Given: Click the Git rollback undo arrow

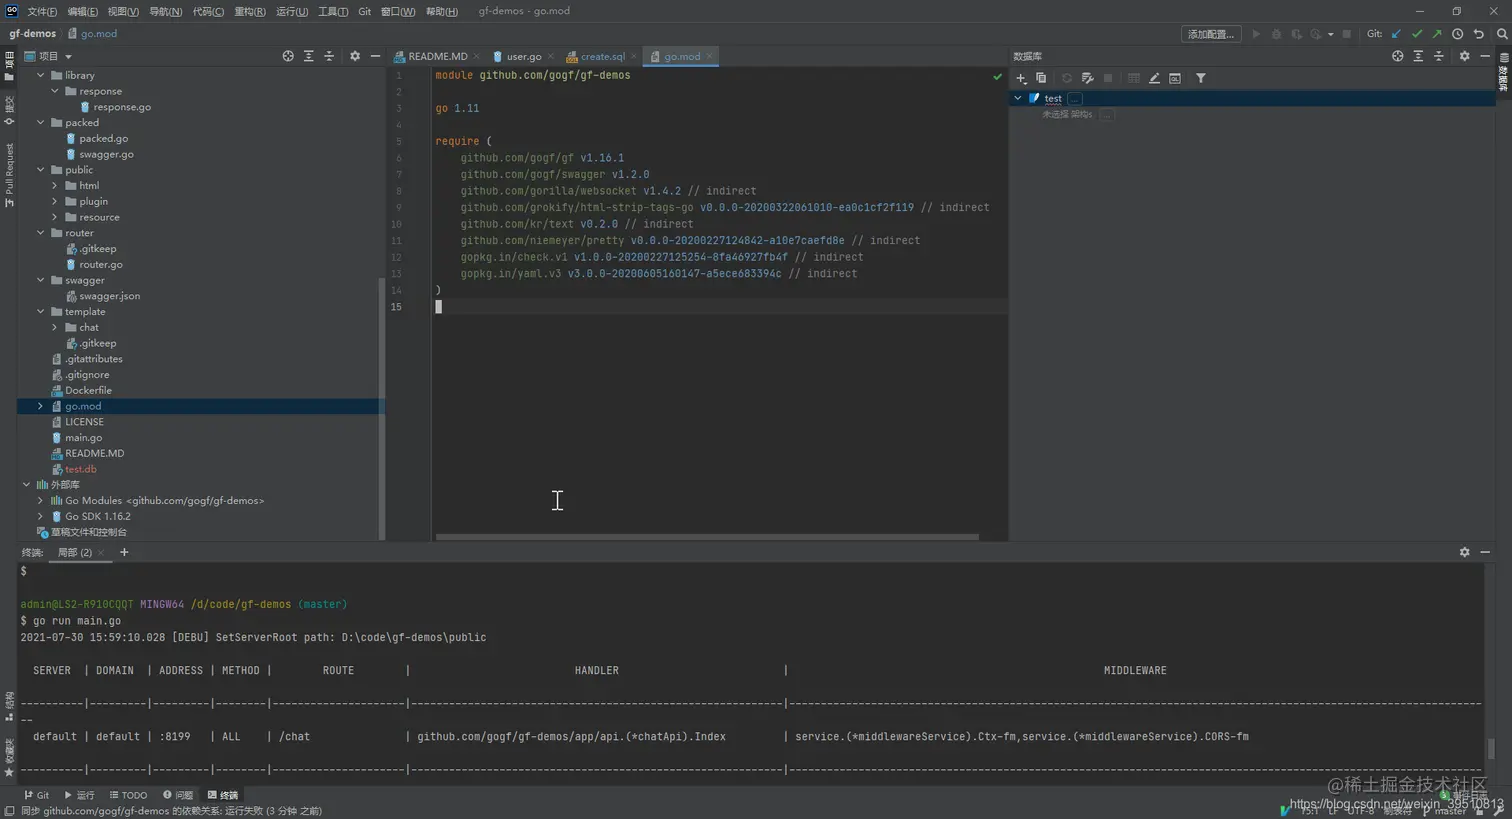Looking at the screenshot, I should 1479,34.
